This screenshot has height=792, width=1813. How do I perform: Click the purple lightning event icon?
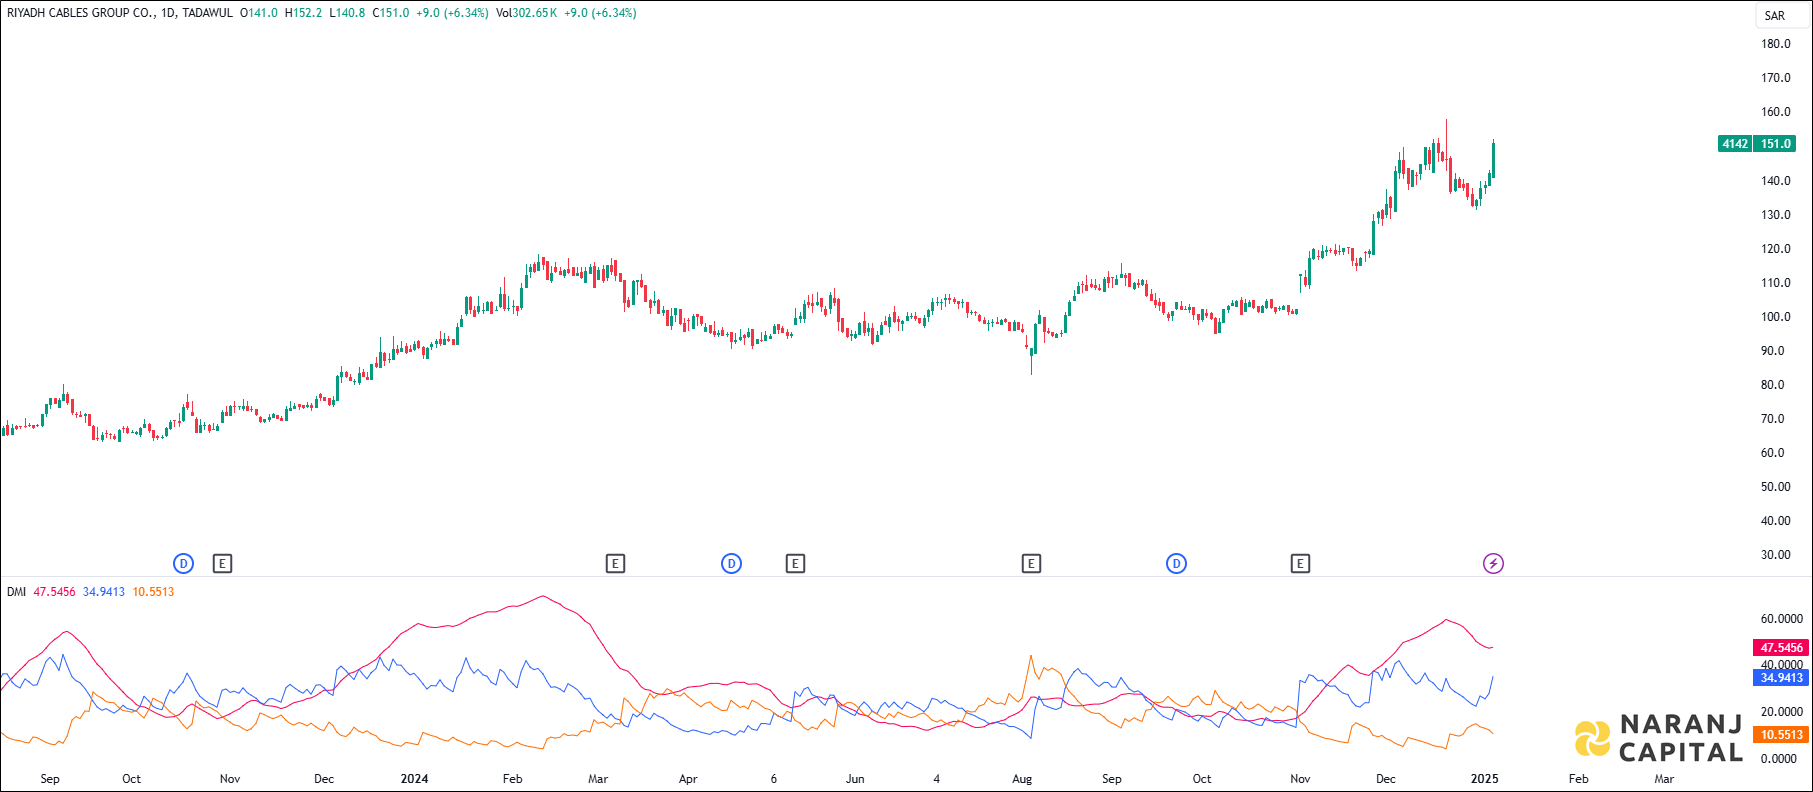[x=1493, y=564]
